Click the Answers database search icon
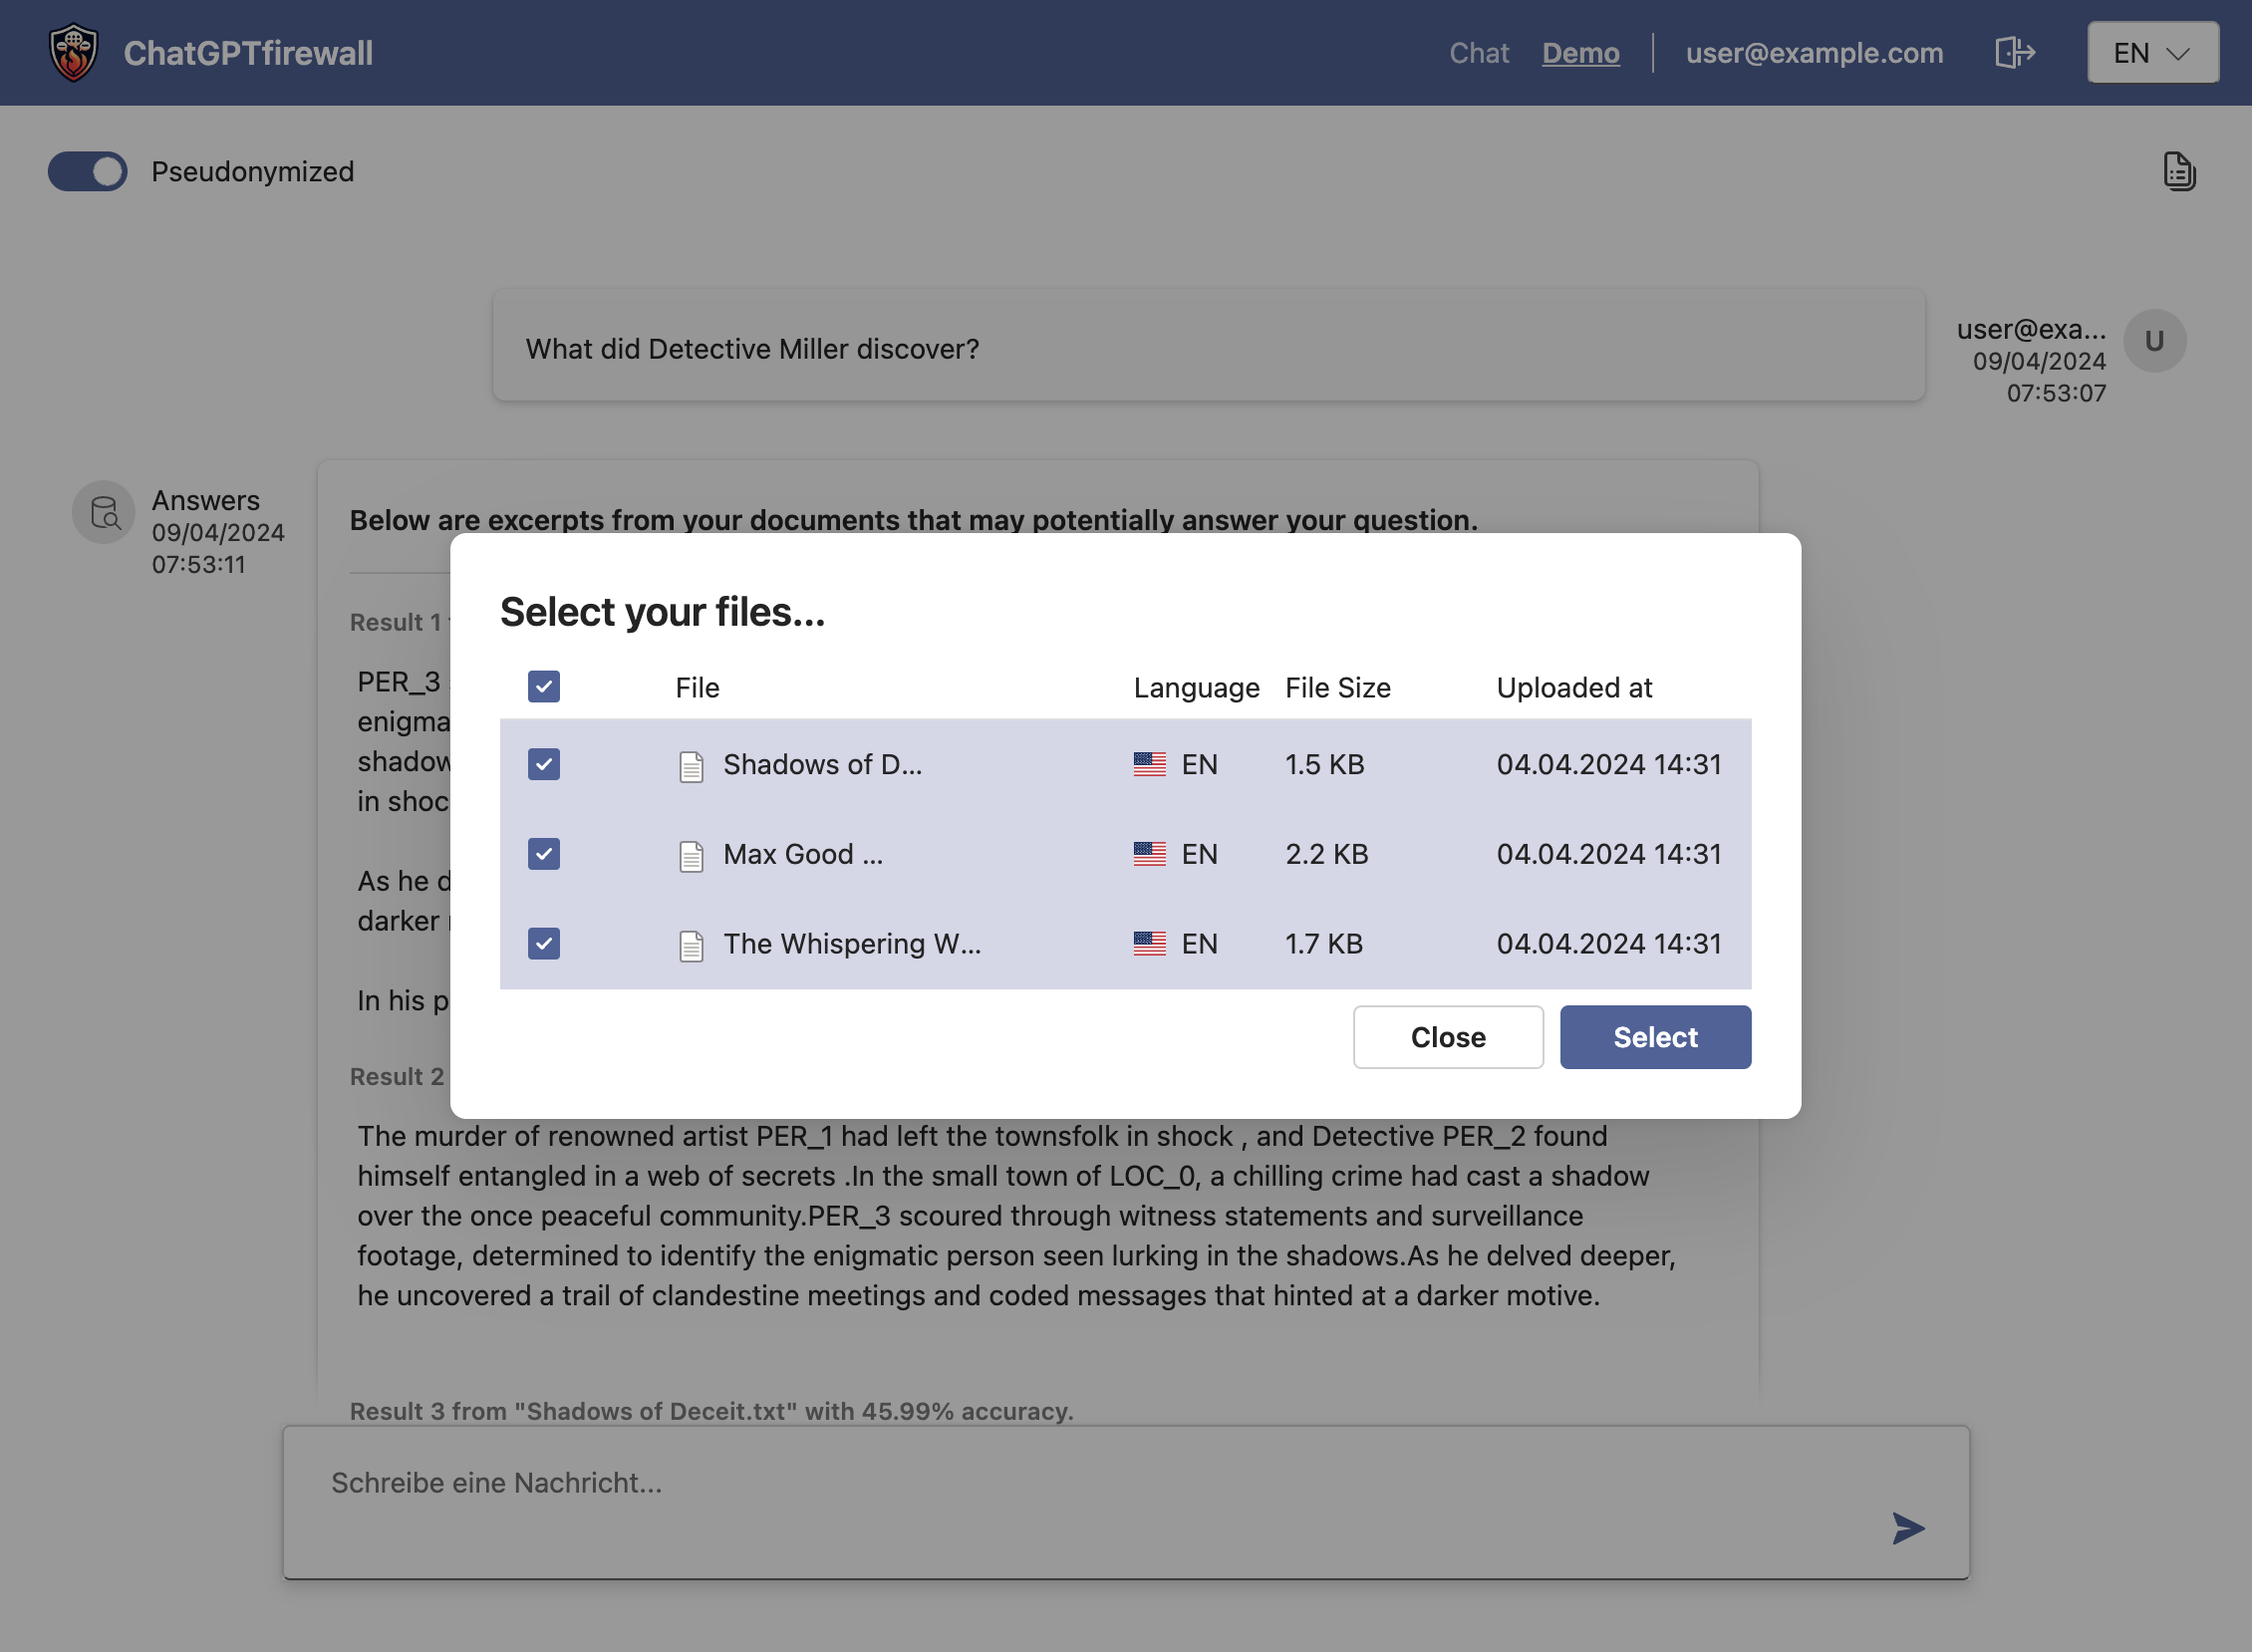The image size is (2252, 1652). [104, 513]
